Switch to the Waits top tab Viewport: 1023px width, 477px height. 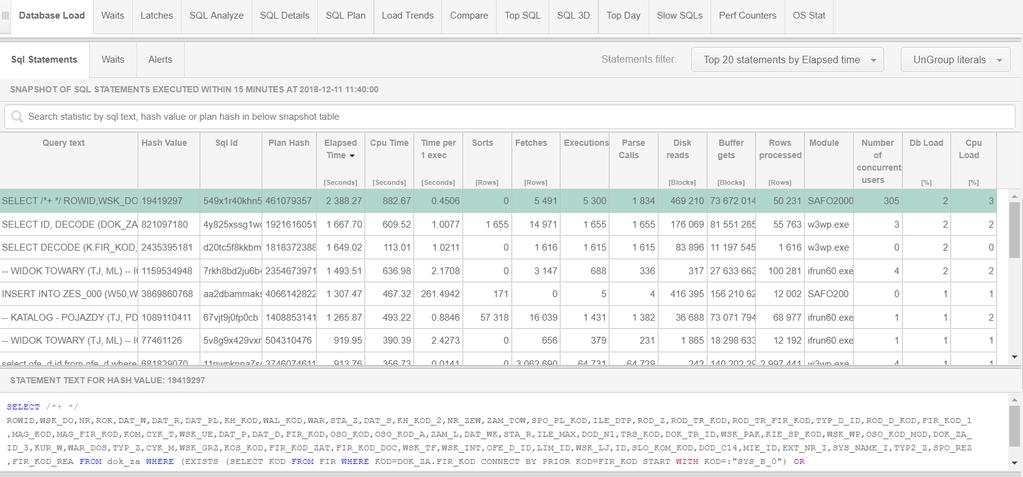[x=113, y=16]
